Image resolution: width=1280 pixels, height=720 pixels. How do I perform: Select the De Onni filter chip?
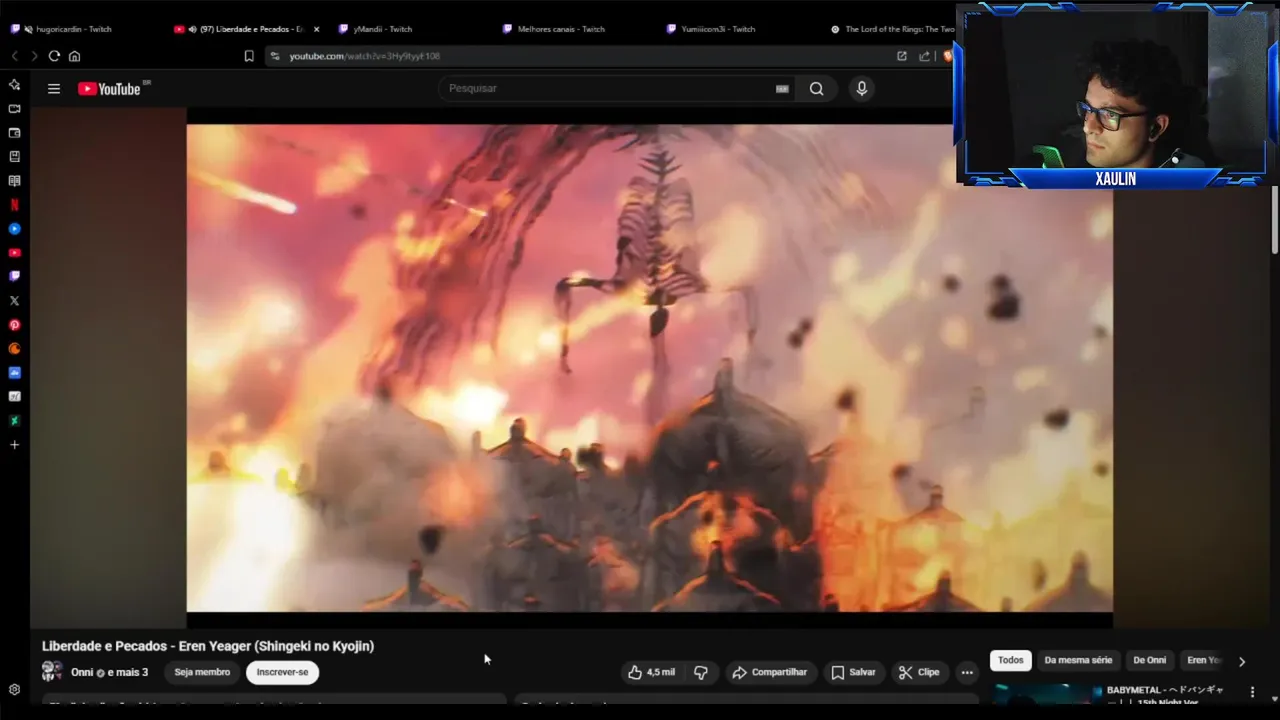1149,661
